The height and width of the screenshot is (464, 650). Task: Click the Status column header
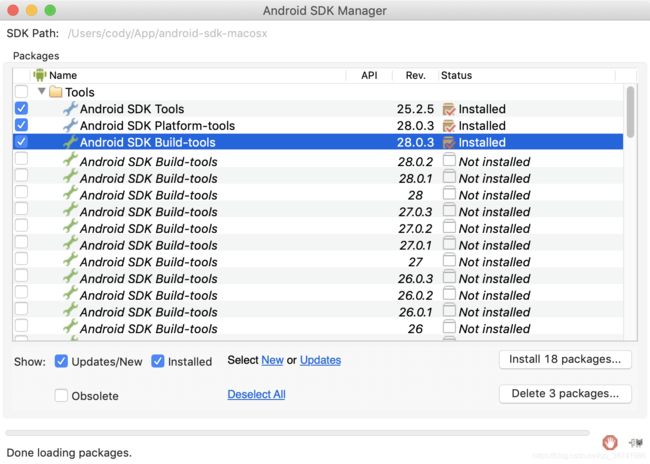(456, 75)
